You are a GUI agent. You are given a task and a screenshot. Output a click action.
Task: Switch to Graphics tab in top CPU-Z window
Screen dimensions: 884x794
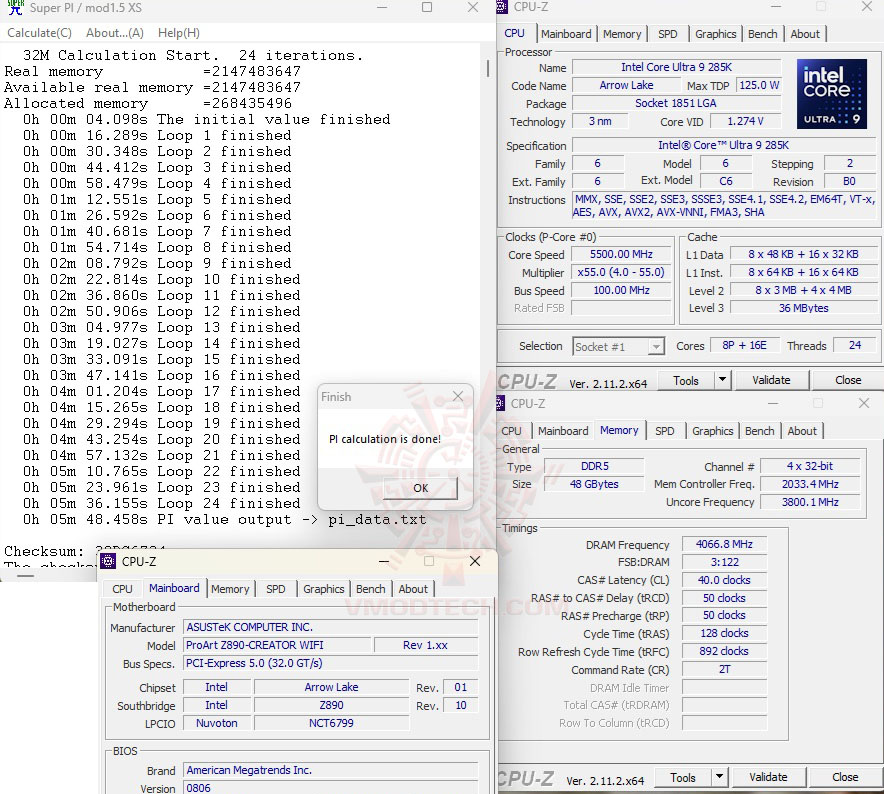[715, 34]
